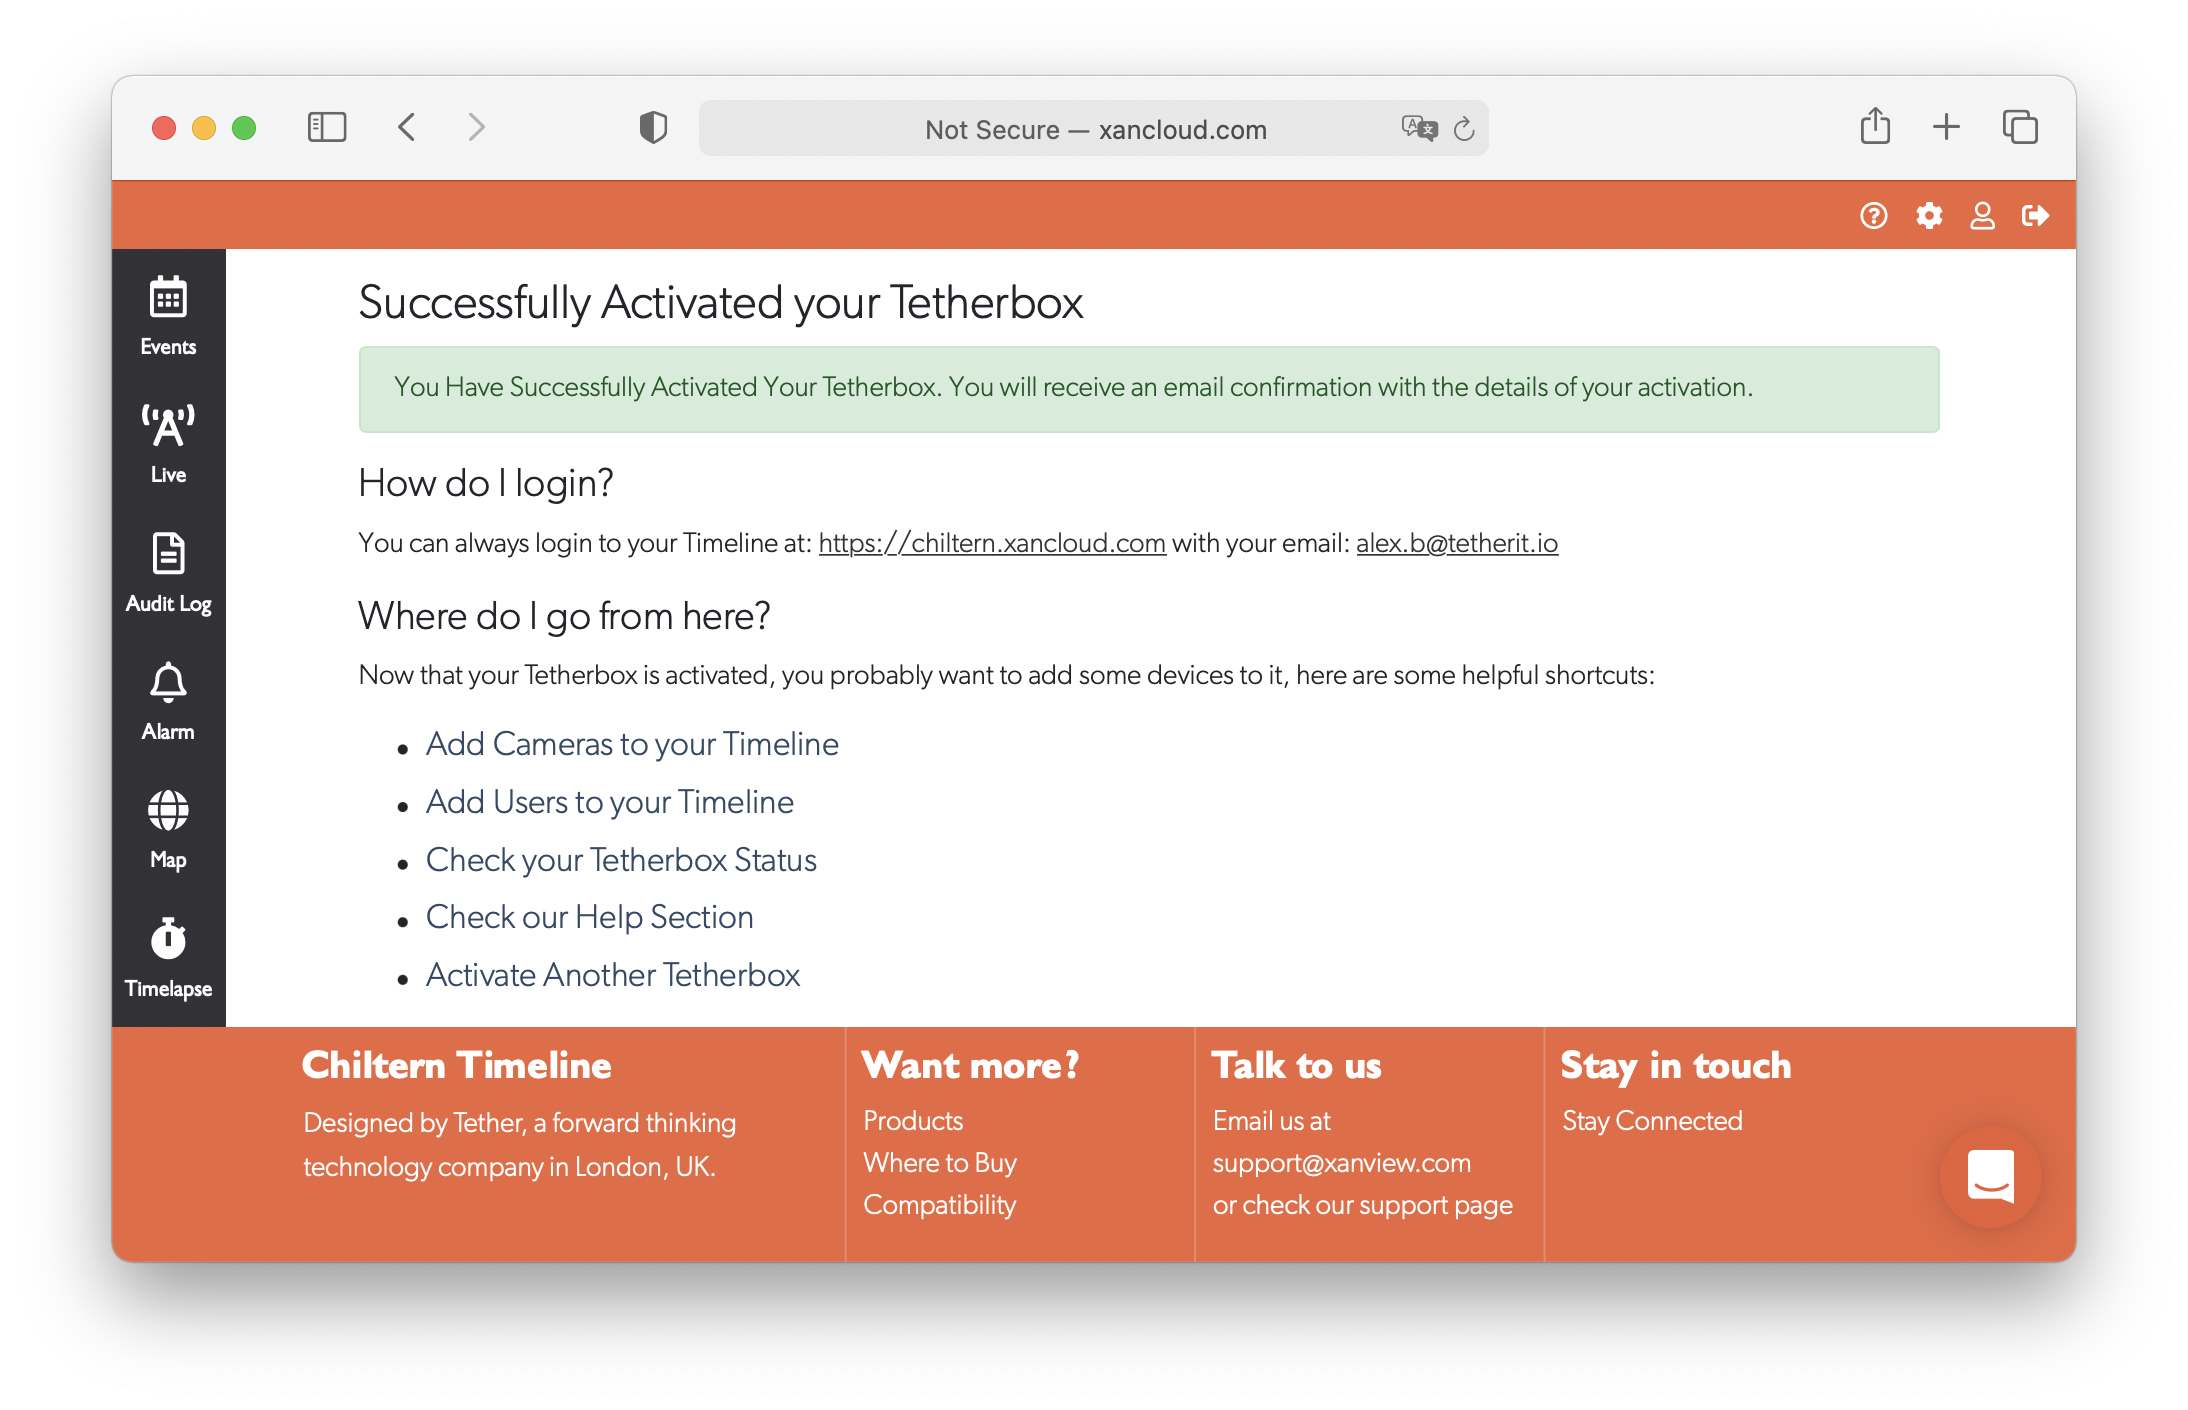Click the Compatibility link in the footer

point(939,1205)
